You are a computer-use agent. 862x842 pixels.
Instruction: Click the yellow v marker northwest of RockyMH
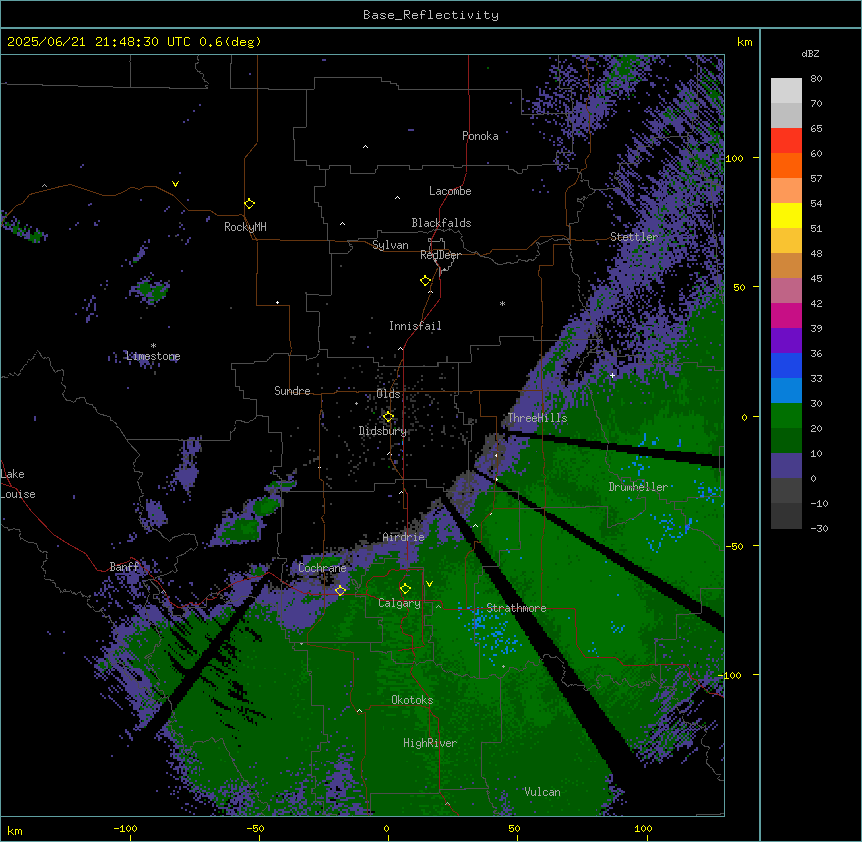(x=175, y=184)
